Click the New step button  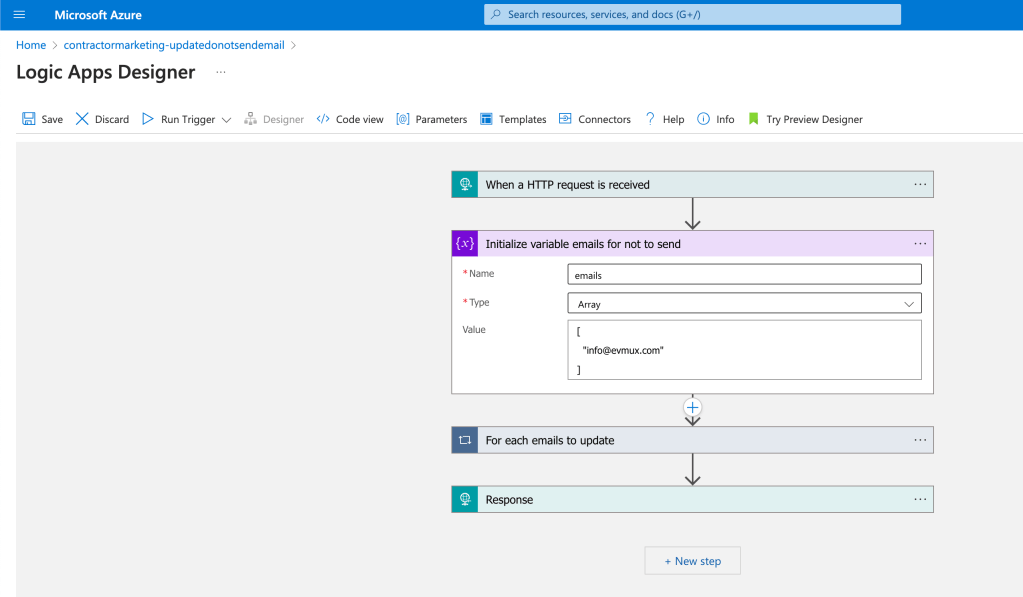tap(692, 561)
